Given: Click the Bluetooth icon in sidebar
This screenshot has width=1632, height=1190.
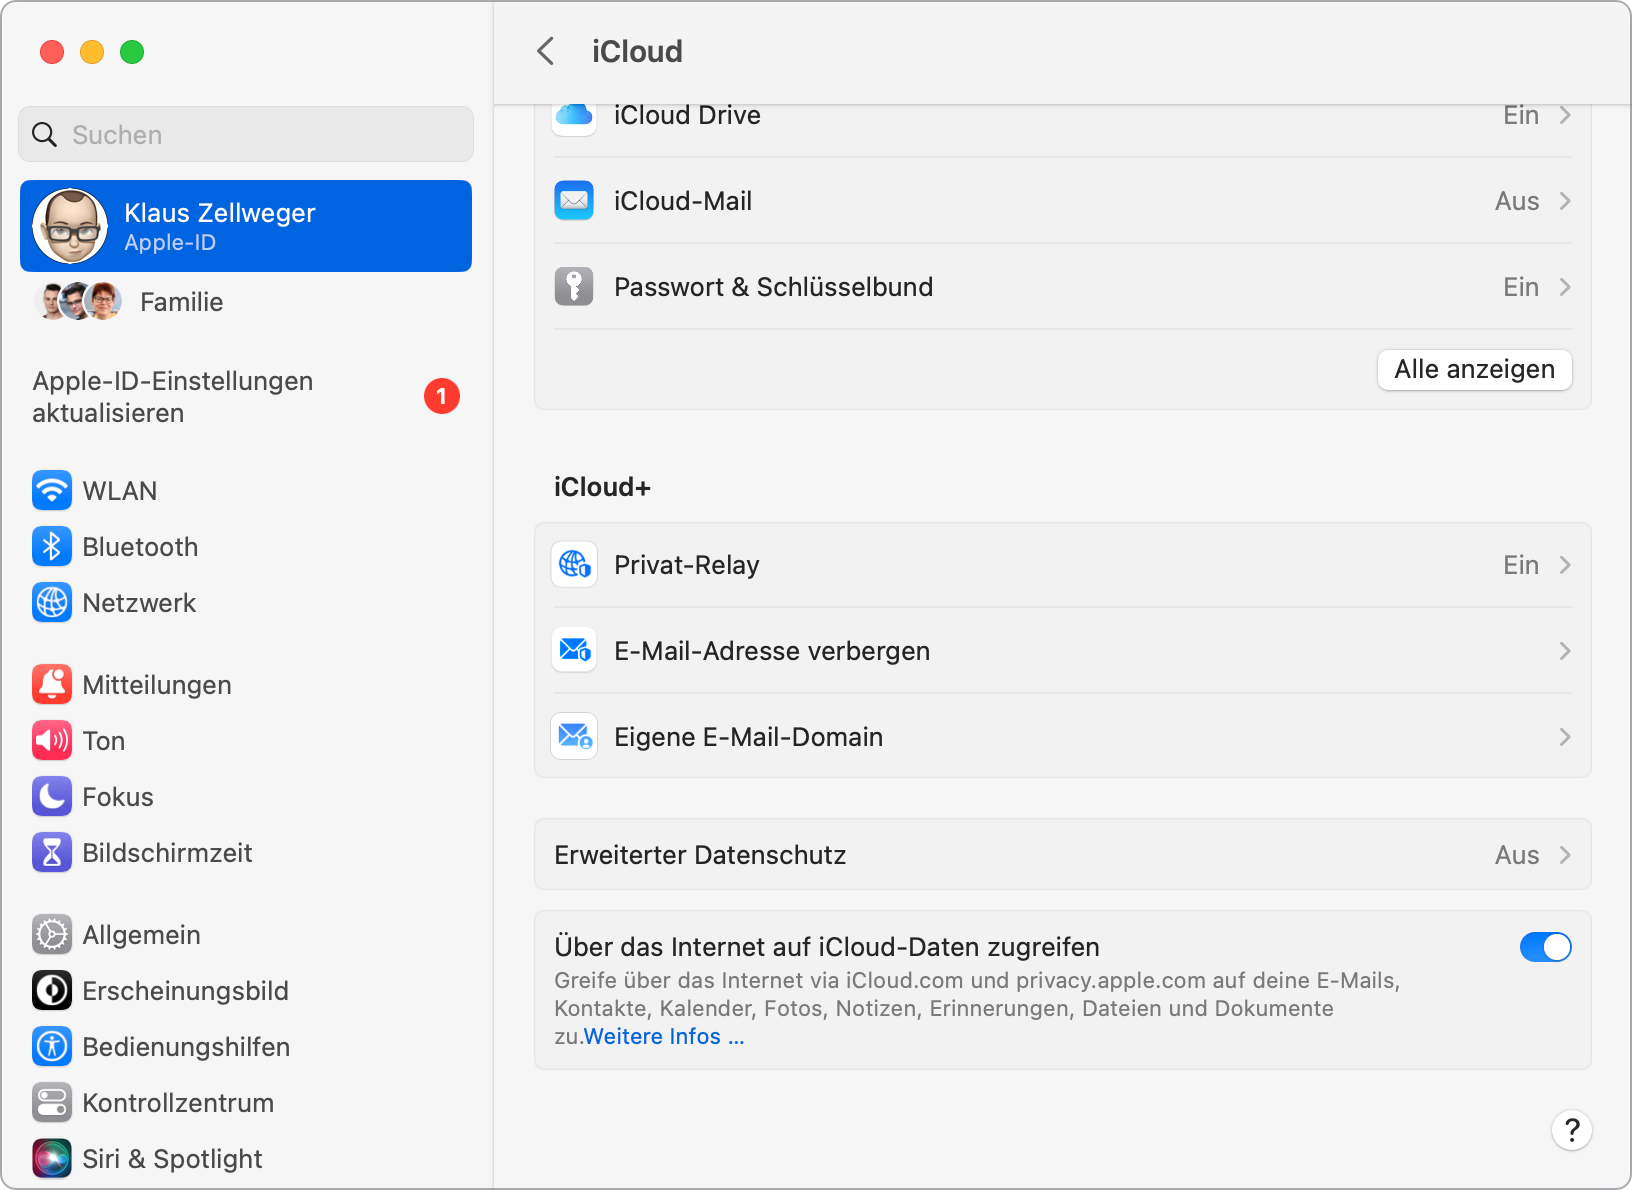Looking at the screenshot, I should 52,547.
